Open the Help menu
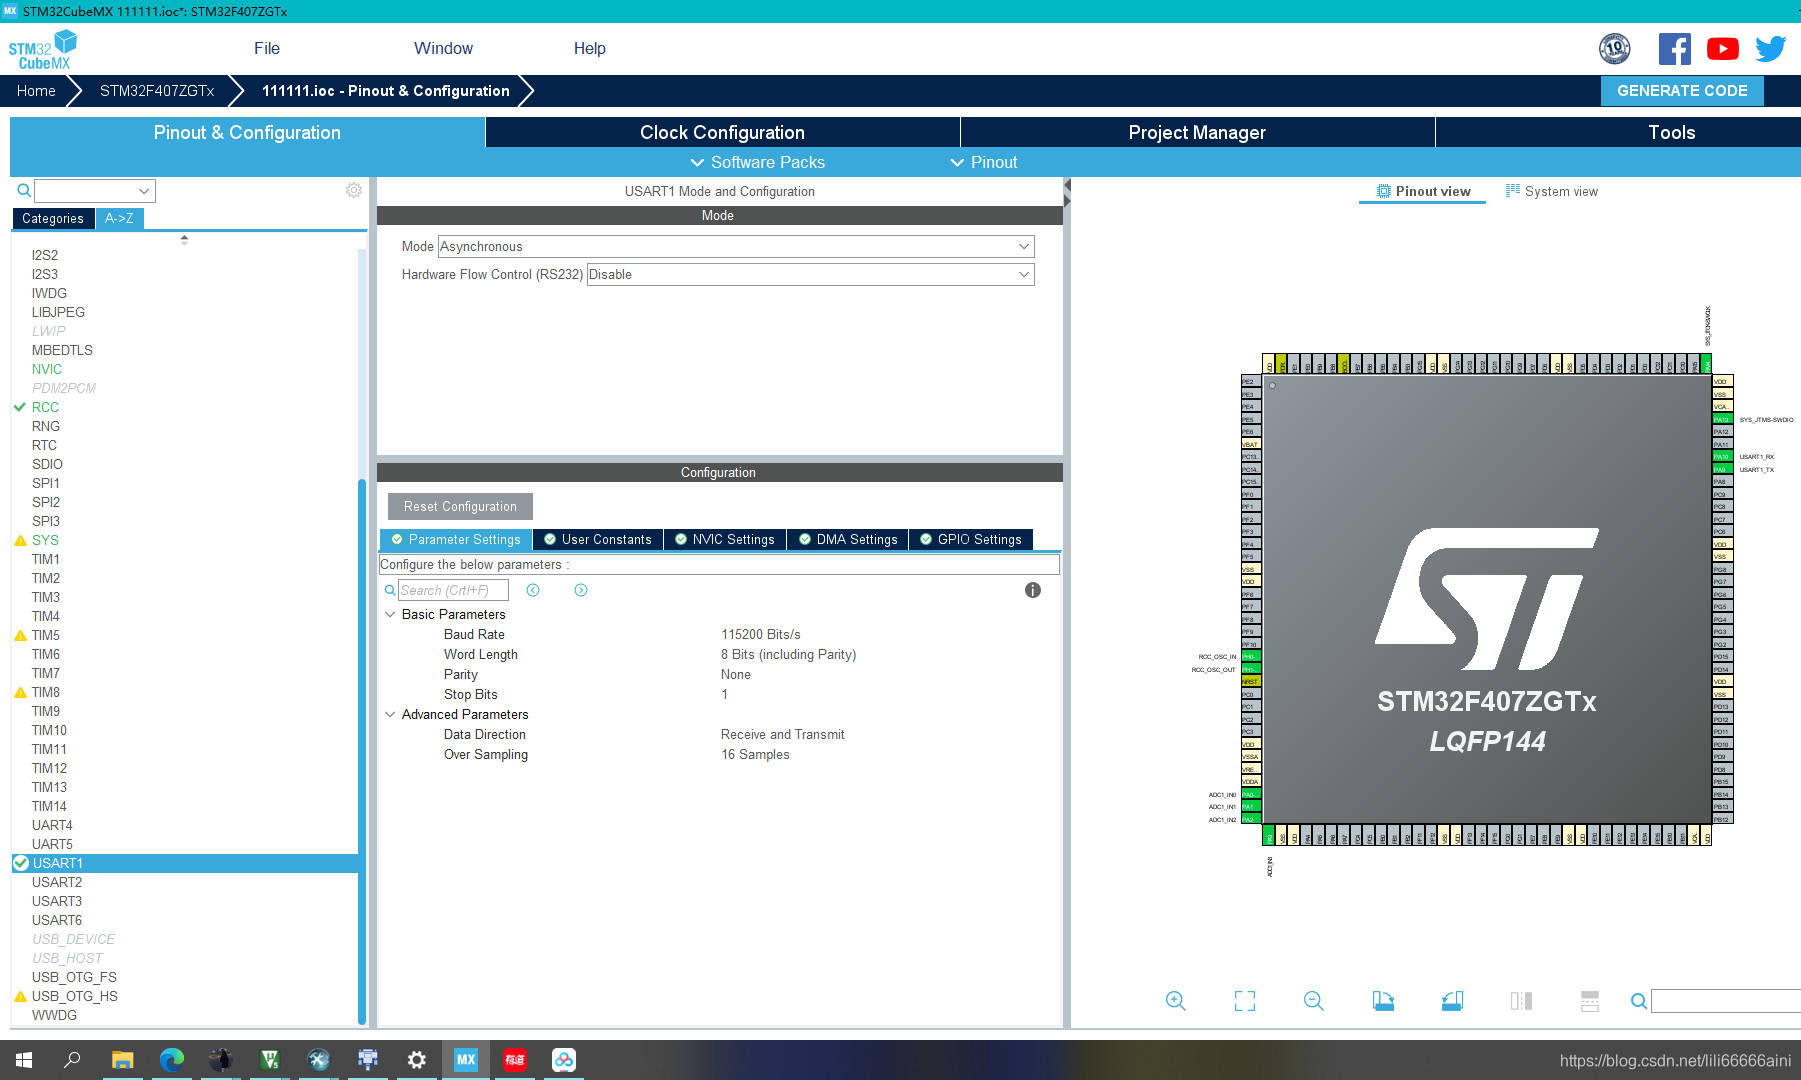1801x1080 pixels. tap(590, 48)
